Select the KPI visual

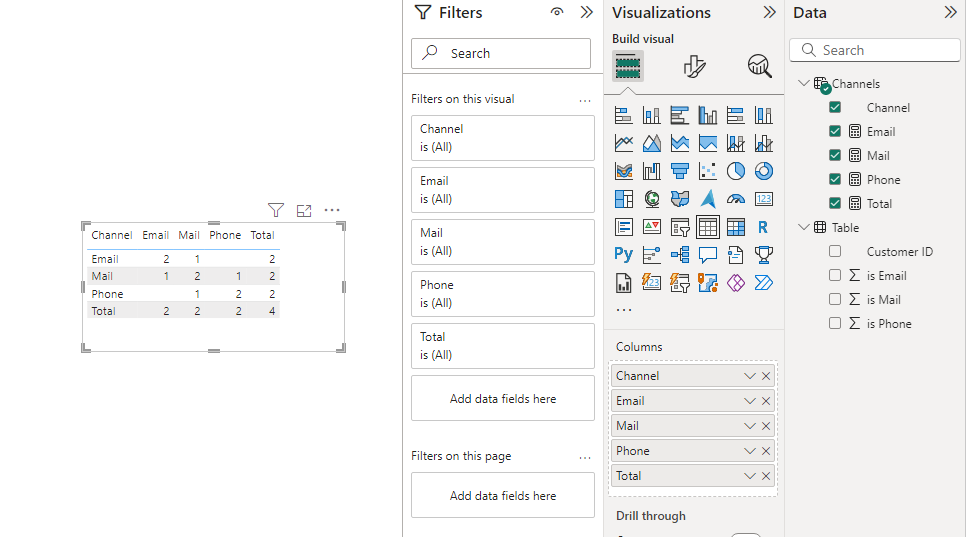click(651, 227)
